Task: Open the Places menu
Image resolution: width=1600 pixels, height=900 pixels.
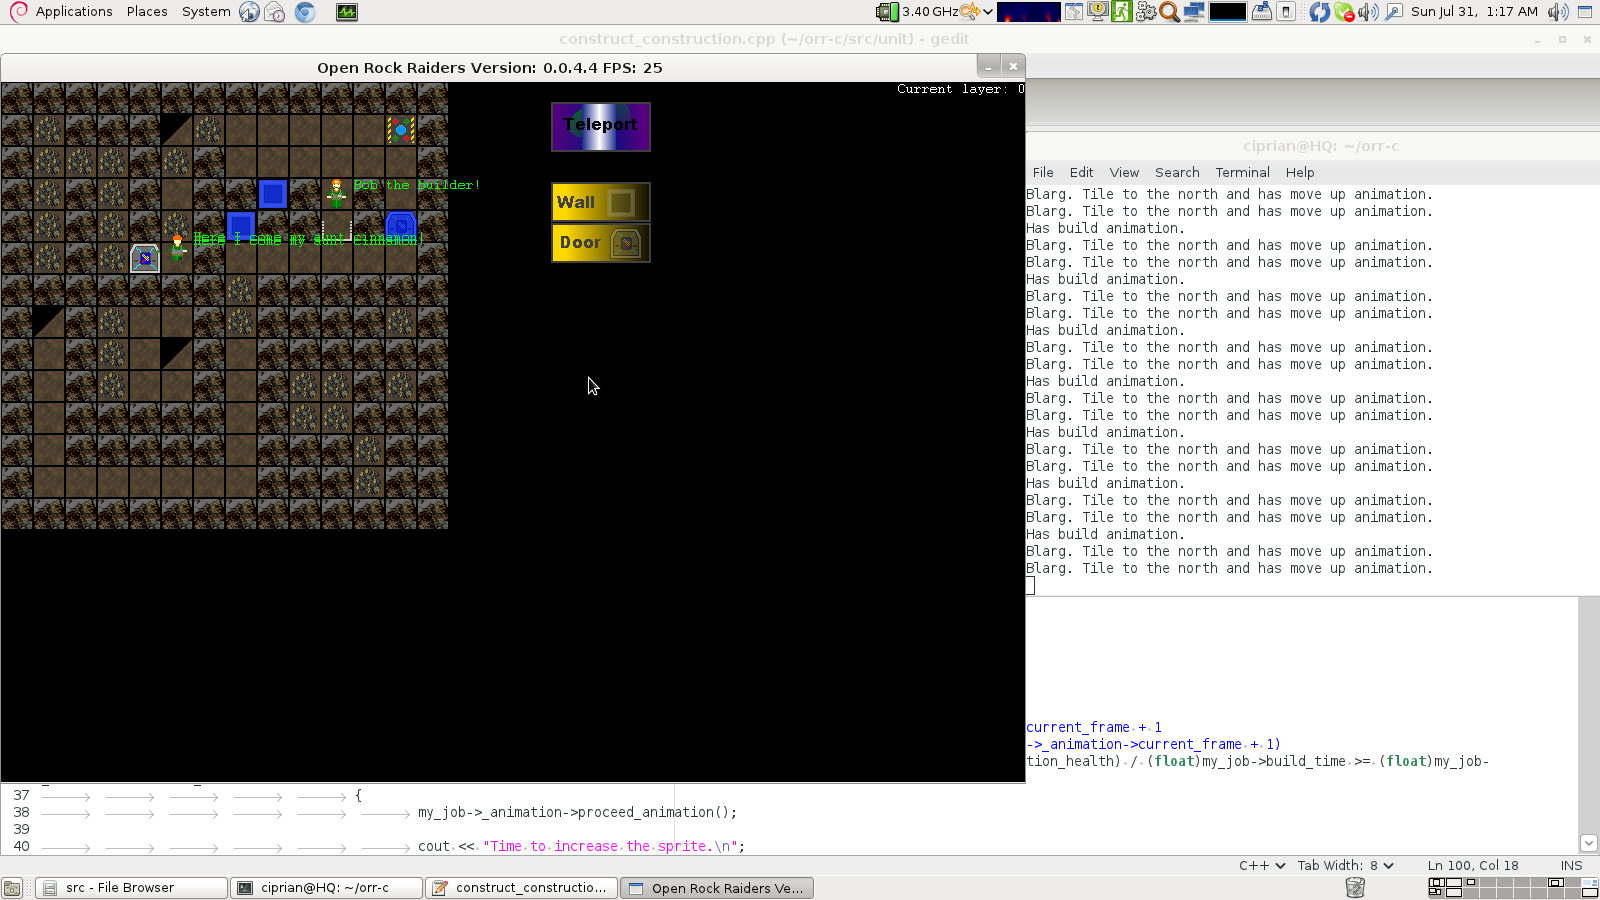Action: (x=147, y=12)
